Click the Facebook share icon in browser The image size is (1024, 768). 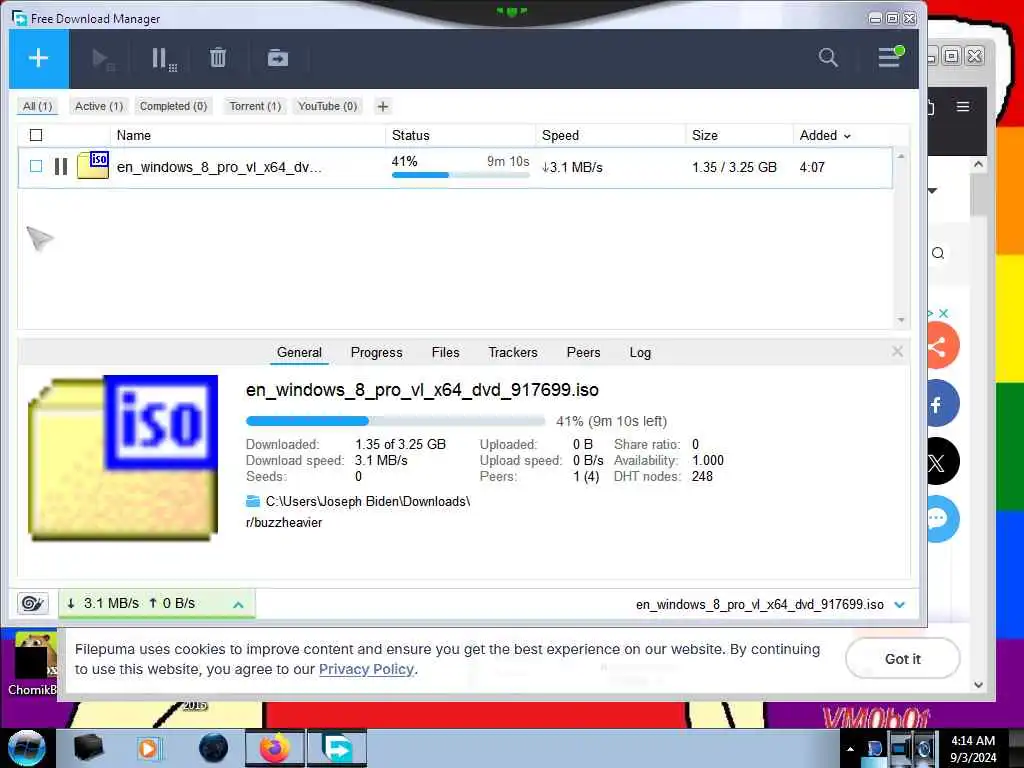941,404
